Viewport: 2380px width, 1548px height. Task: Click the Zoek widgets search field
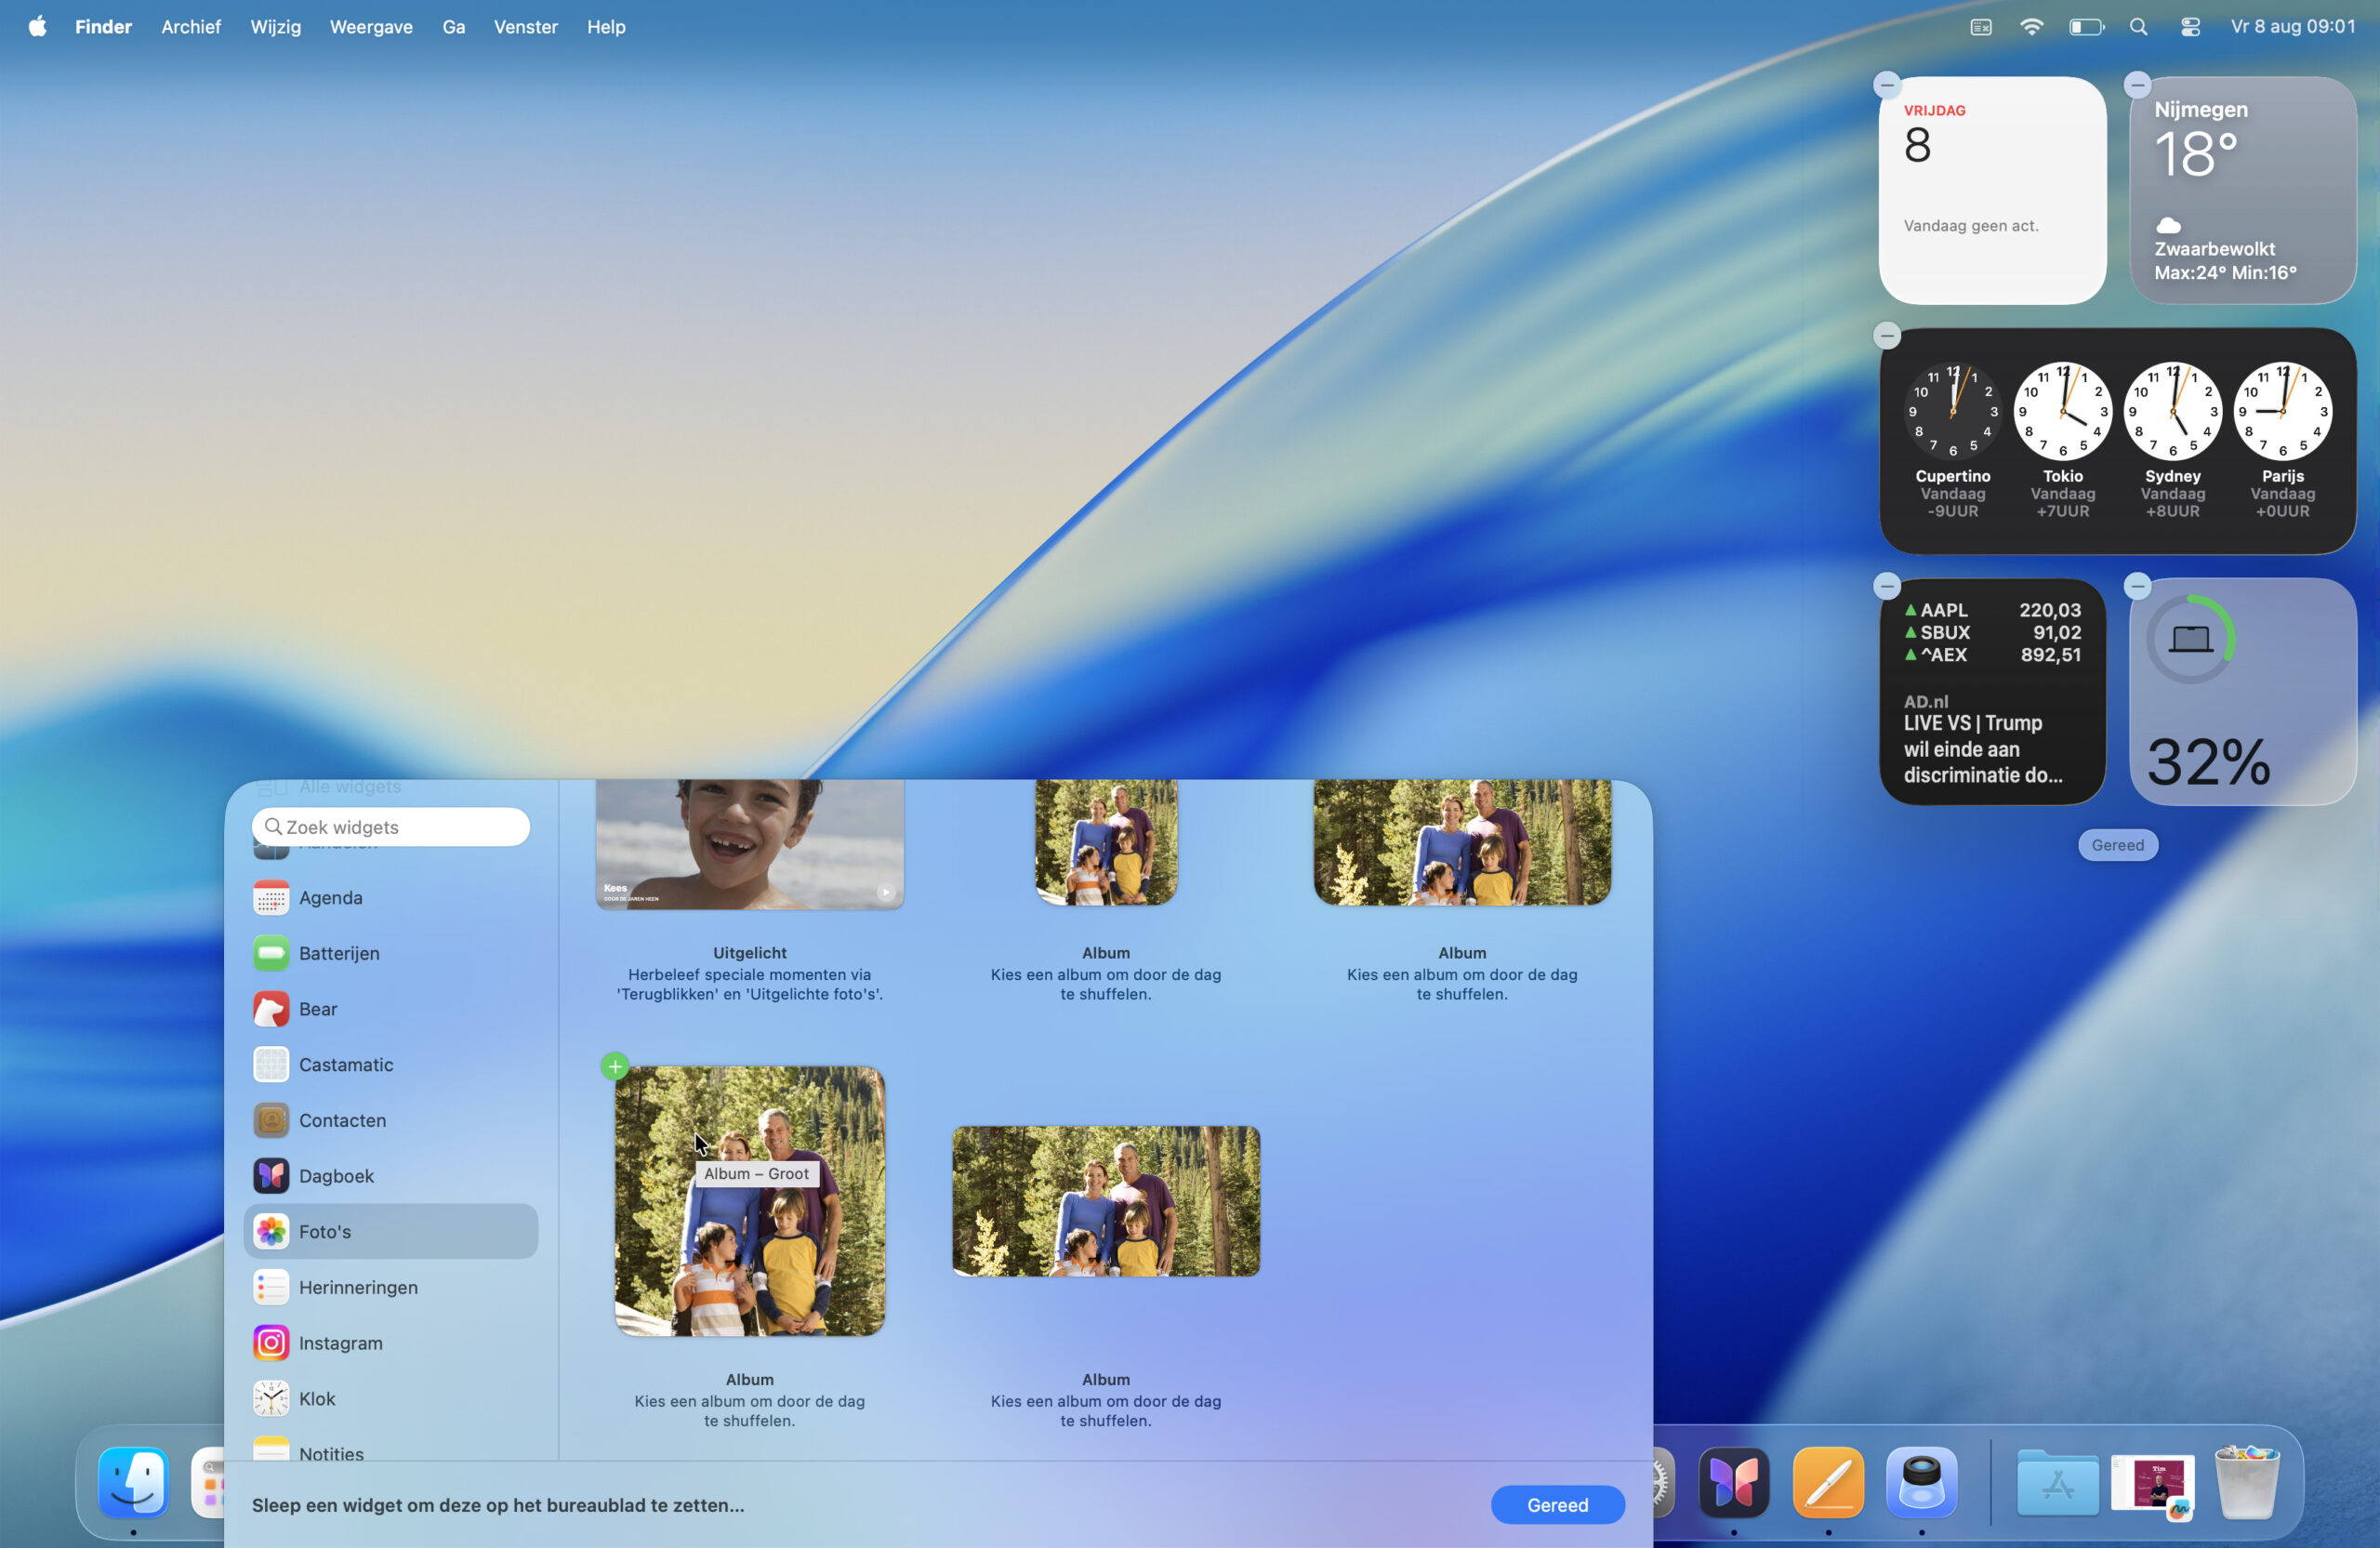tap(391, 827)
